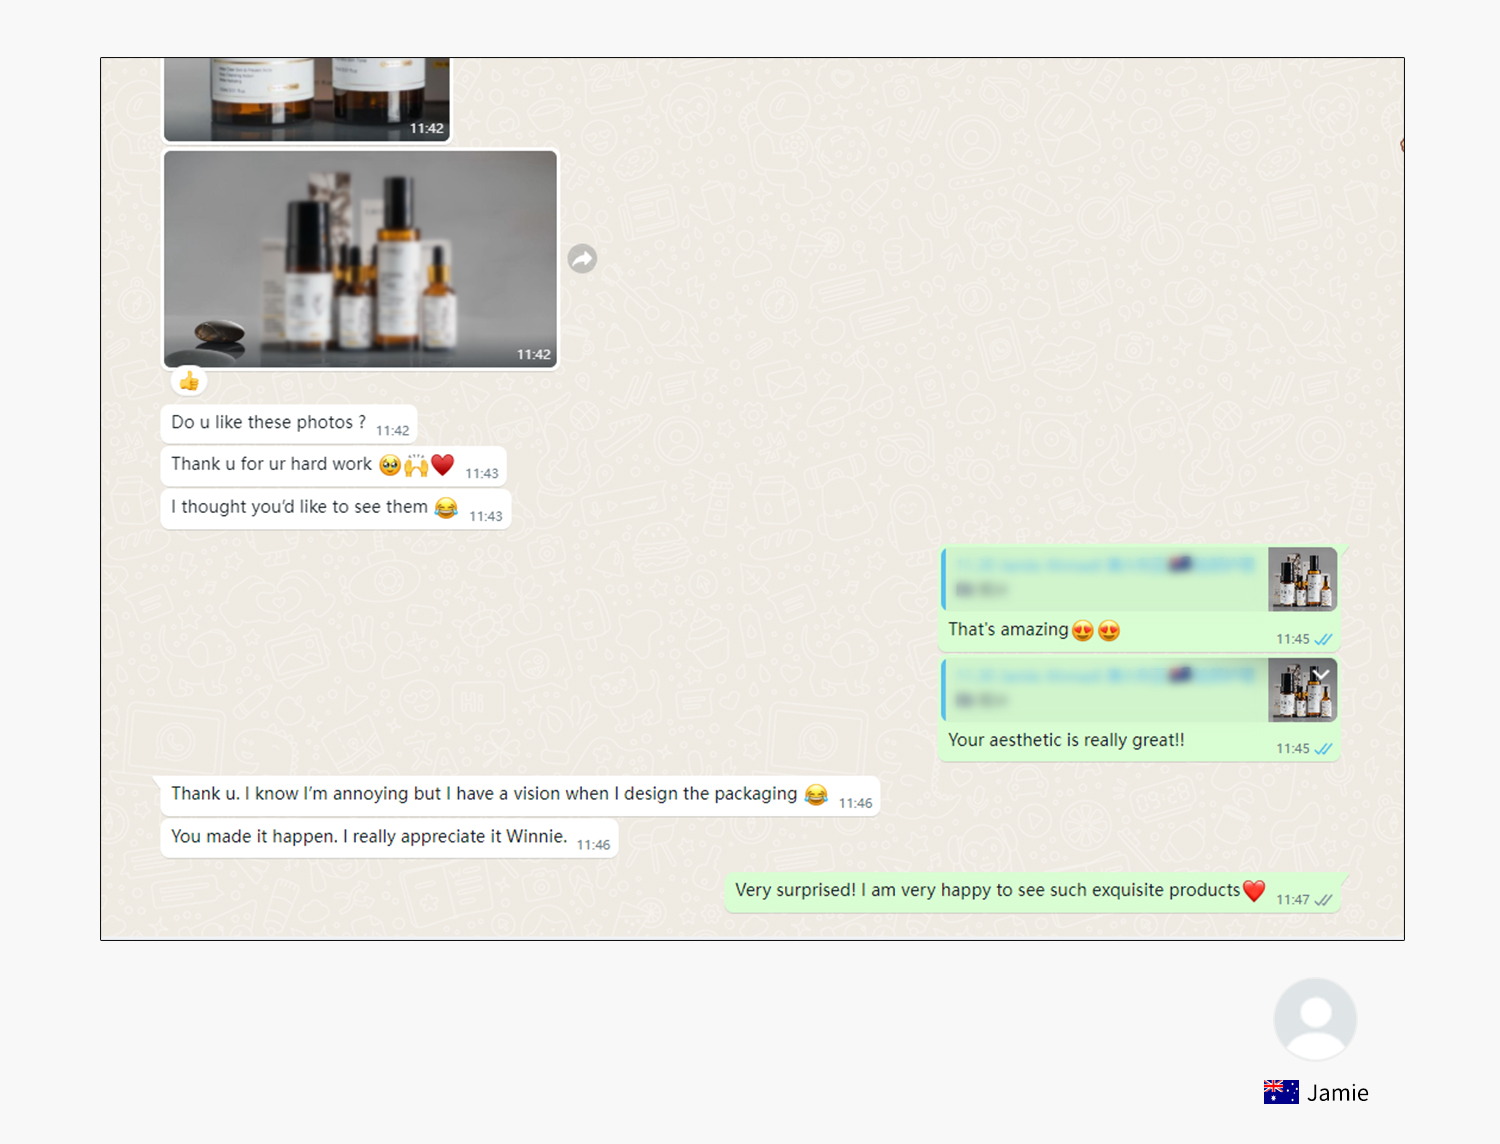The width and height of the screenshot is (1500, 1144).
Task: Click the laughing emoji in 'I thought you'd like' message
Action: (446, 508)
